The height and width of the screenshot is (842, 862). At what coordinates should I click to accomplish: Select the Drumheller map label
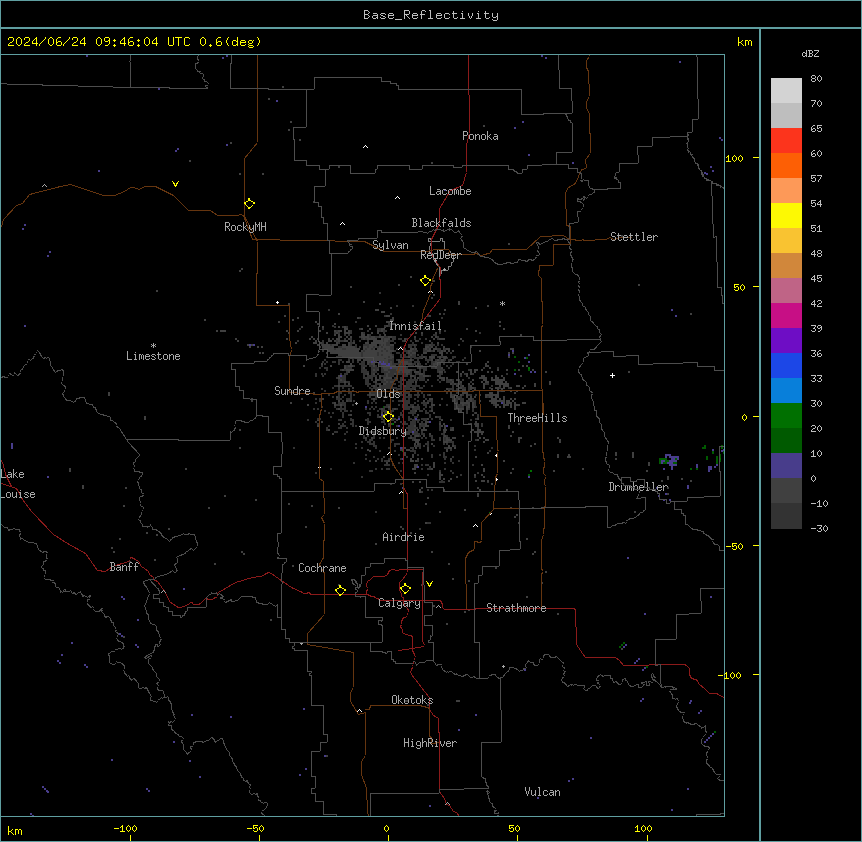point(638,487)
